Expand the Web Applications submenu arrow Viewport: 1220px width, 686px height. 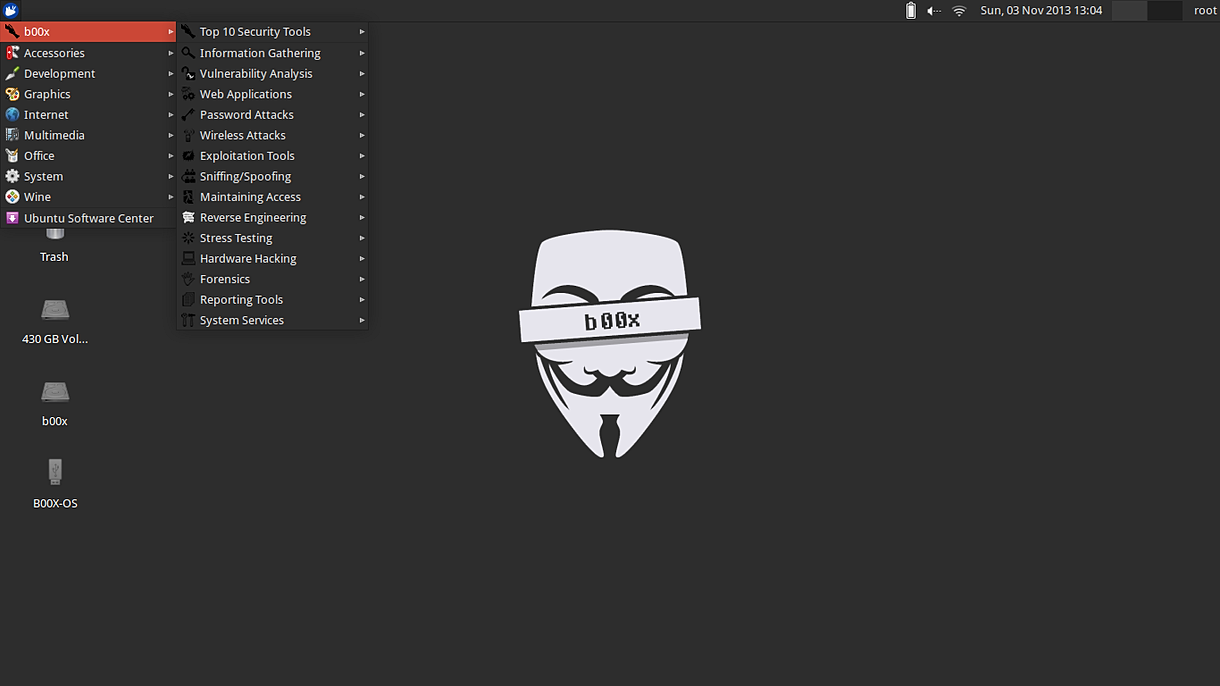pyautogui.click(x=362, y=94)
